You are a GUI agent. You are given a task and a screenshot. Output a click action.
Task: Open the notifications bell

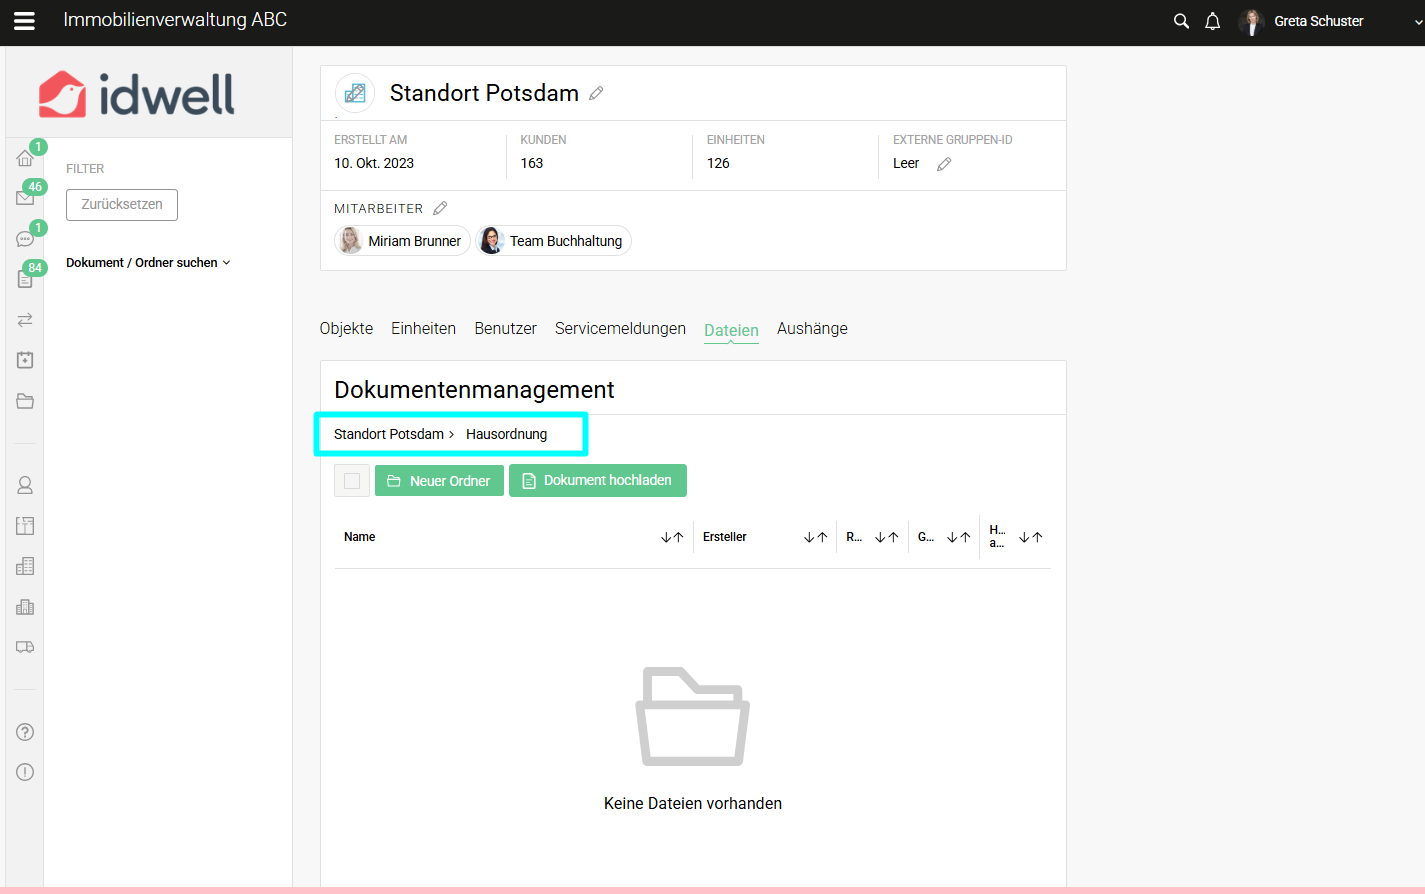point(1213,21)
